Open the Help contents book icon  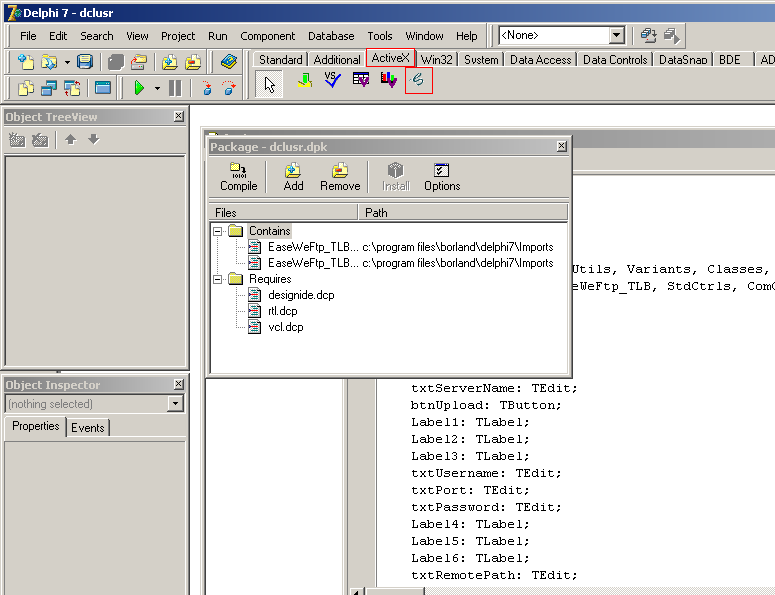(229, 62)
